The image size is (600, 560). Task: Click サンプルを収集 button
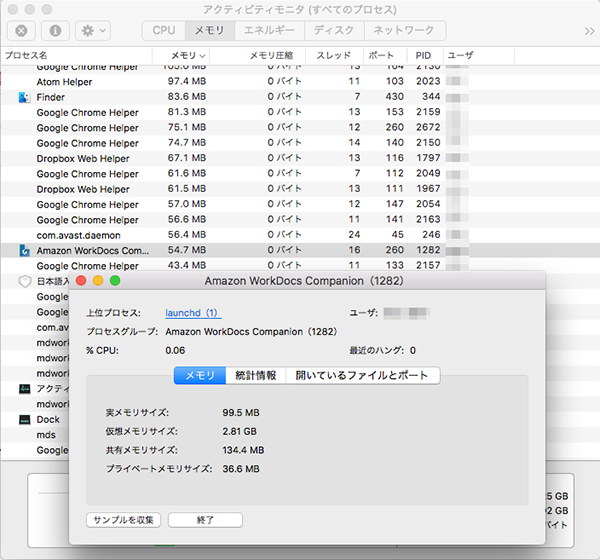123,520
